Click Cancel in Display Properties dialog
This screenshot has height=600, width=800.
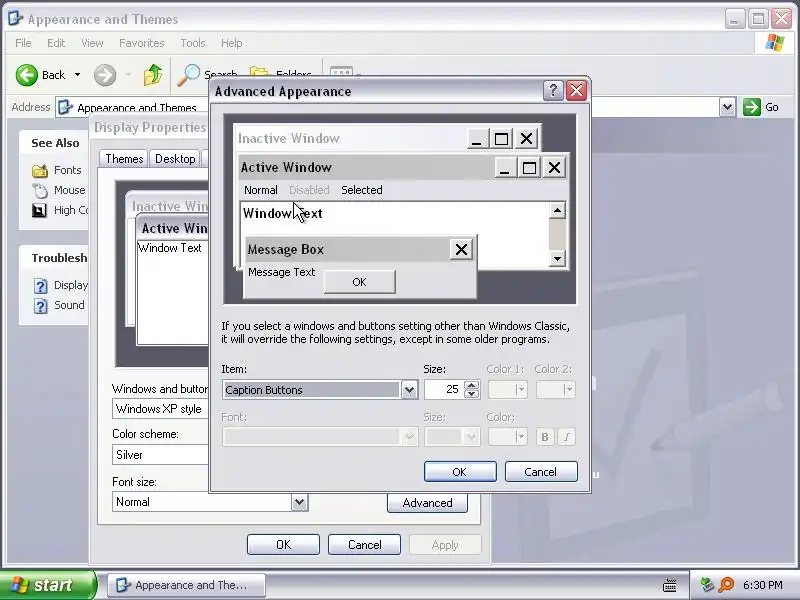point(364,545)
